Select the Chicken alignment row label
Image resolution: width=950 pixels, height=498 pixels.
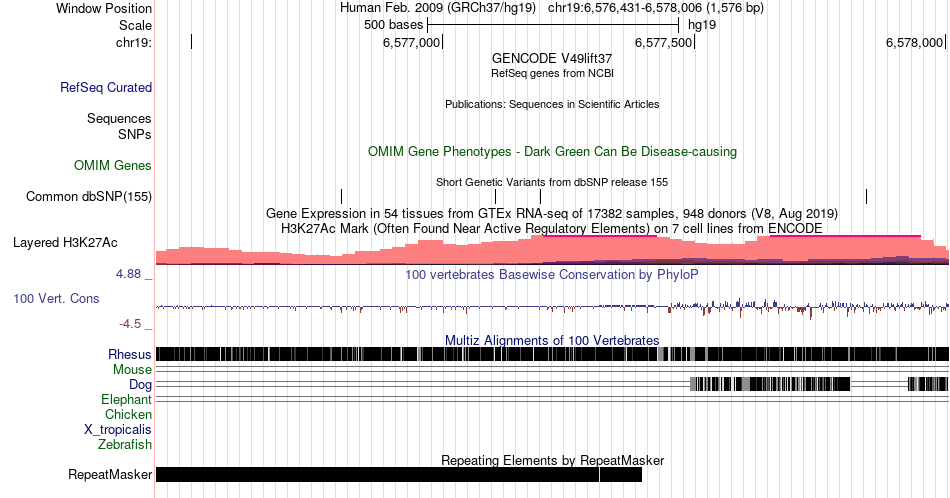click(x=128, y=414)
